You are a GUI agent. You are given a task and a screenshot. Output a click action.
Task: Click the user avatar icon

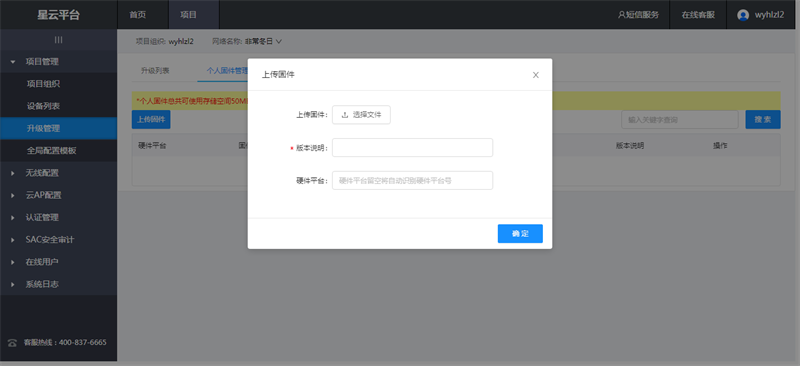743,15
